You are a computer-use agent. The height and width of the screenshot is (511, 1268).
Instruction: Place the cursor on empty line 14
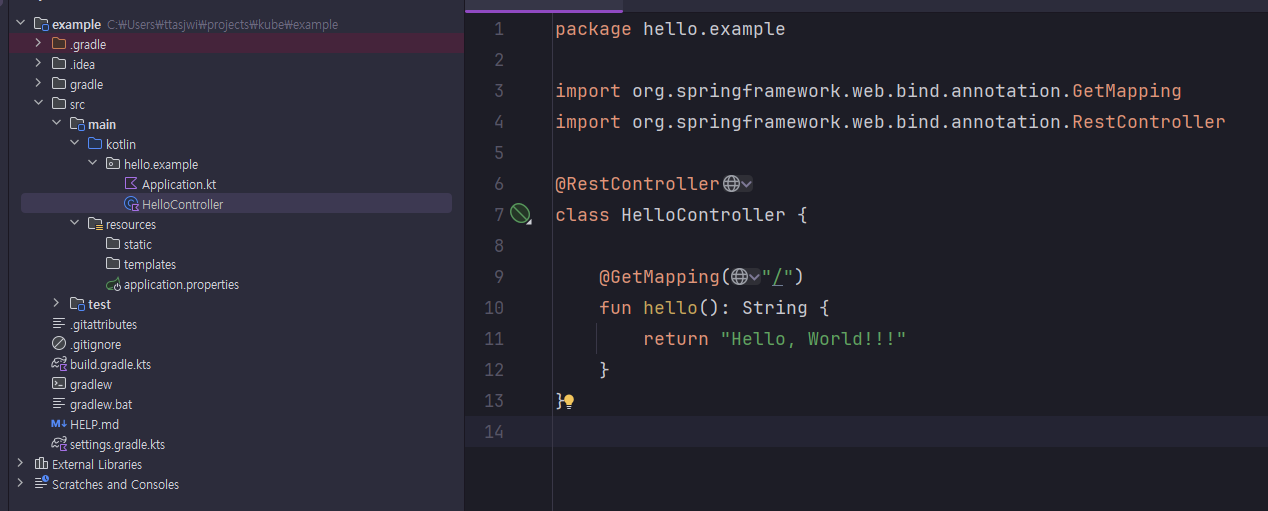point(909,432)
